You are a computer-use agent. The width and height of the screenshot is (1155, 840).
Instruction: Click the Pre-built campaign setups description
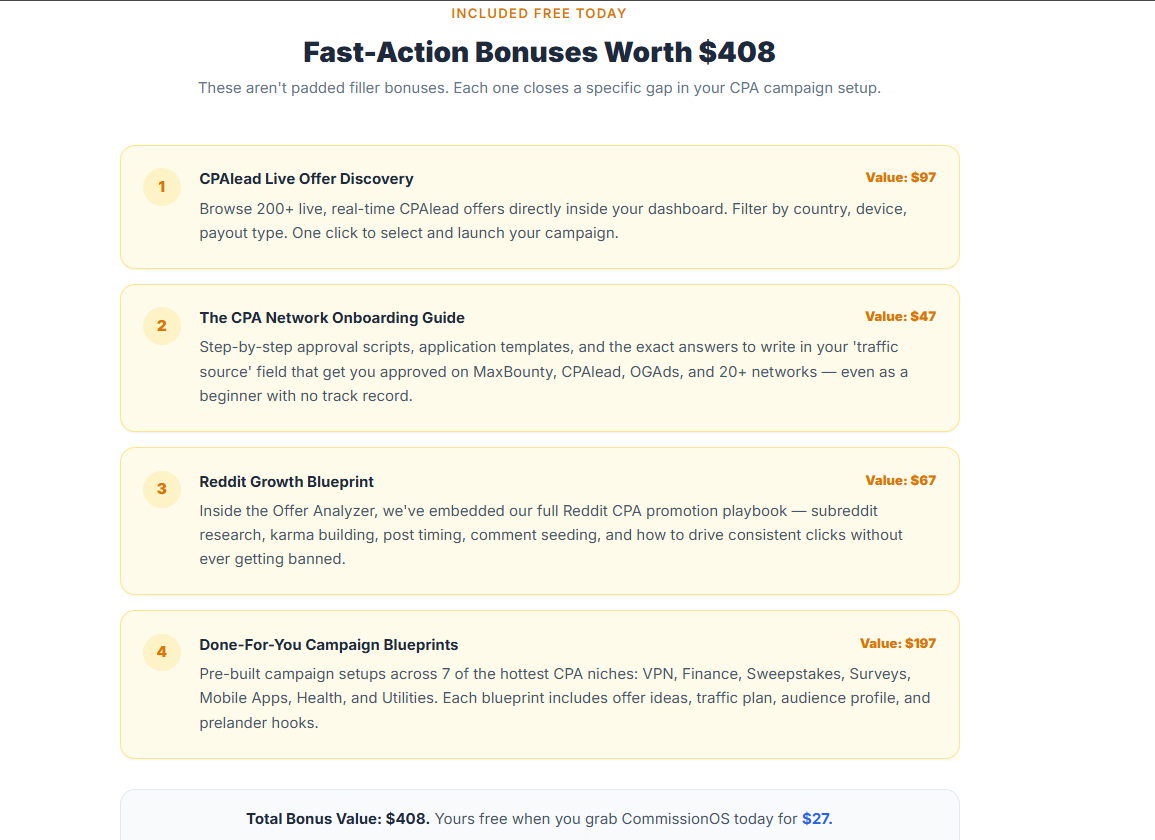(565, 698)
